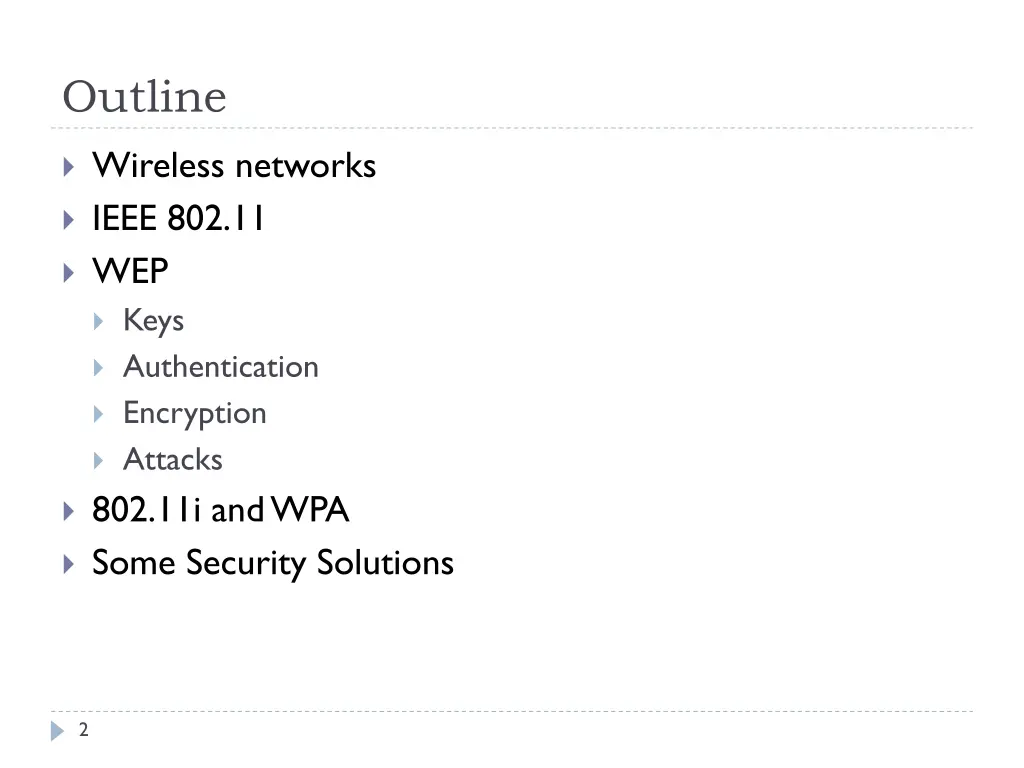Click the arrow bullet beside Some Security Solutions

pyautogui.click(x=69, y=564)
